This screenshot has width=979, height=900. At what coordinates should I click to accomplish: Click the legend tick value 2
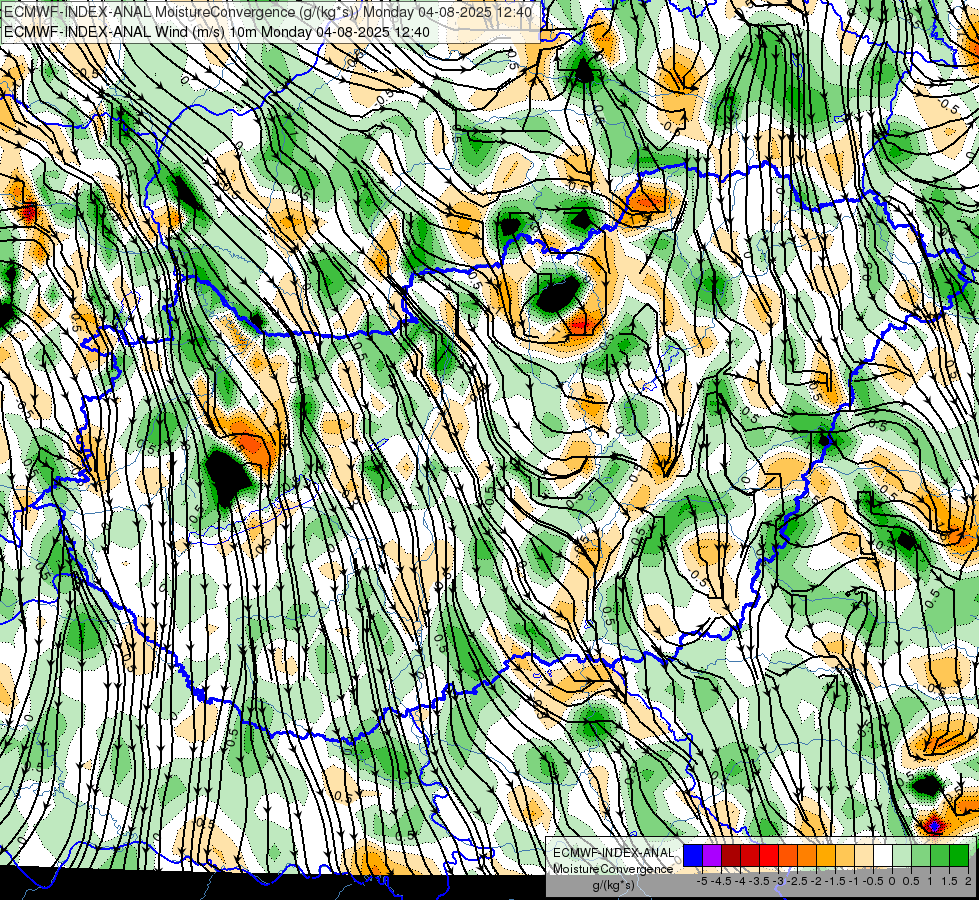click(x=968, y=881)
